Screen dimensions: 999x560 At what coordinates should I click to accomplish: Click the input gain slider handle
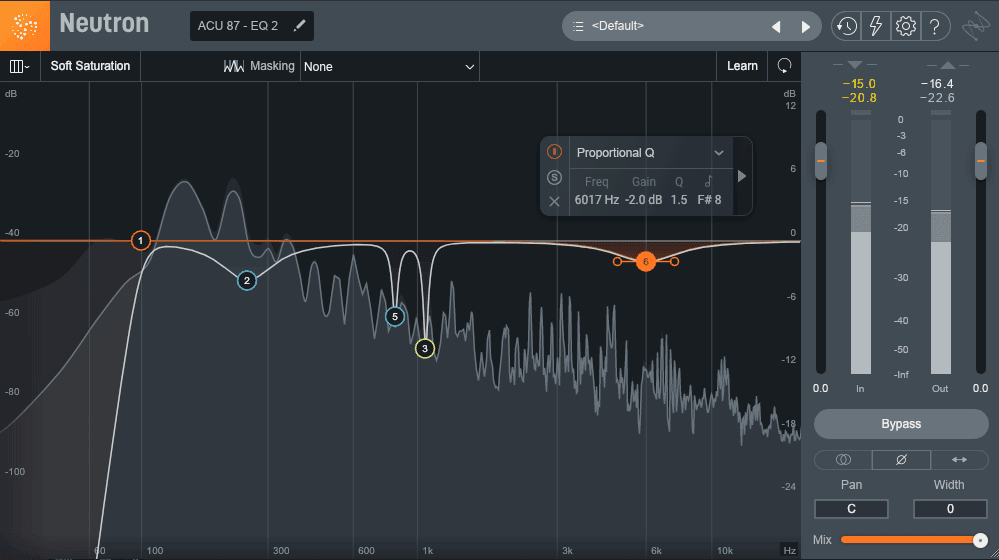(821, 161)
